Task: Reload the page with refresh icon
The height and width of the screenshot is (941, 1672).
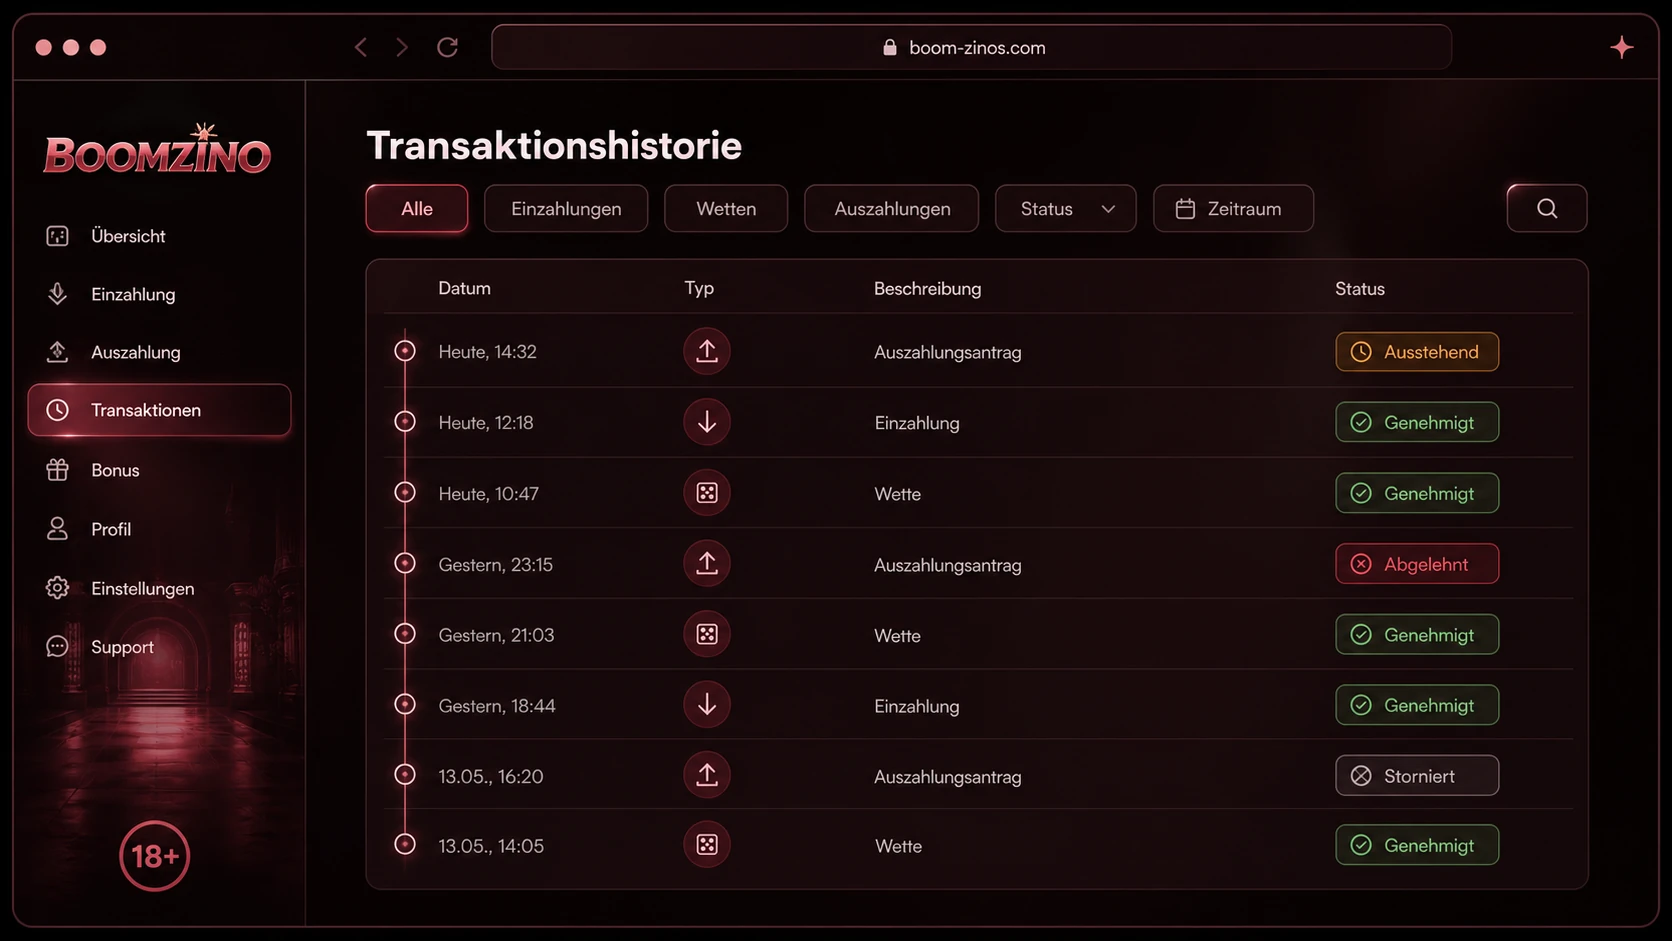Action: coord(447,47)
